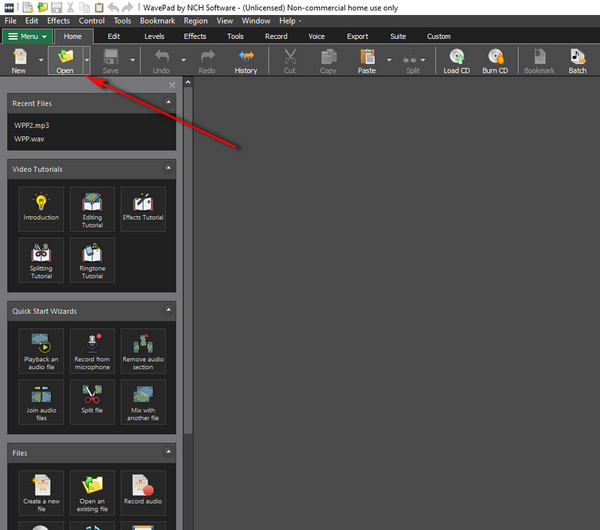Switch to the Record ribbon tab

276,36
